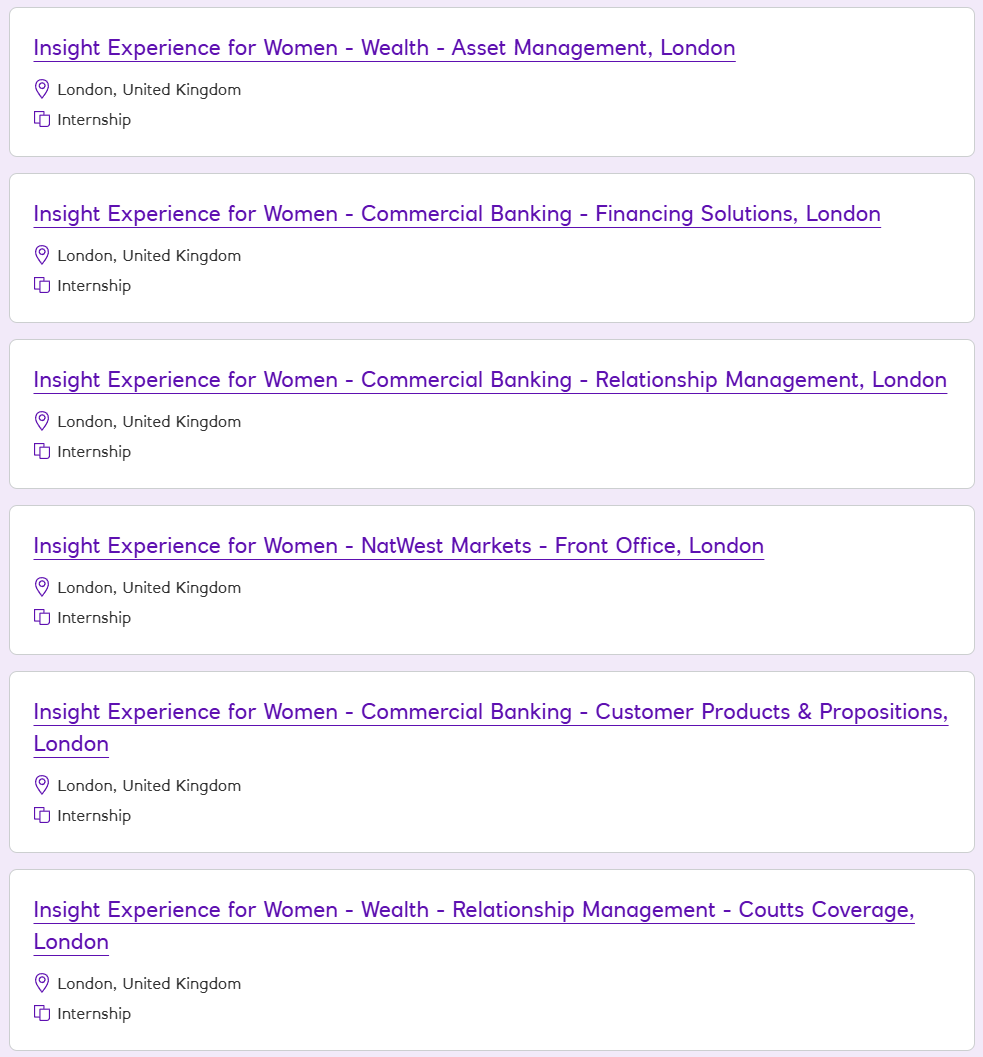This screenshot has height=1057, width=983.
Task: Open Customer Products & Propositions job link
Action: (x=490, y=712)
